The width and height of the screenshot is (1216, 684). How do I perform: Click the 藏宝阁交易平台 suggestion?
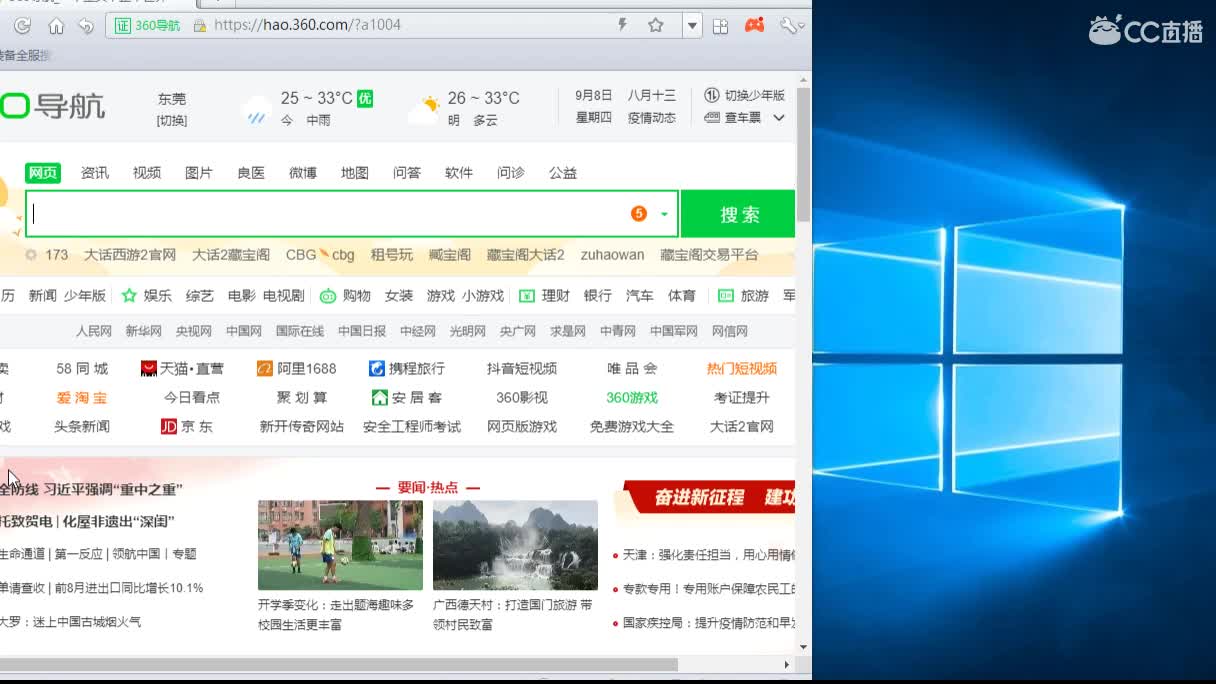(x=710, y=255)
